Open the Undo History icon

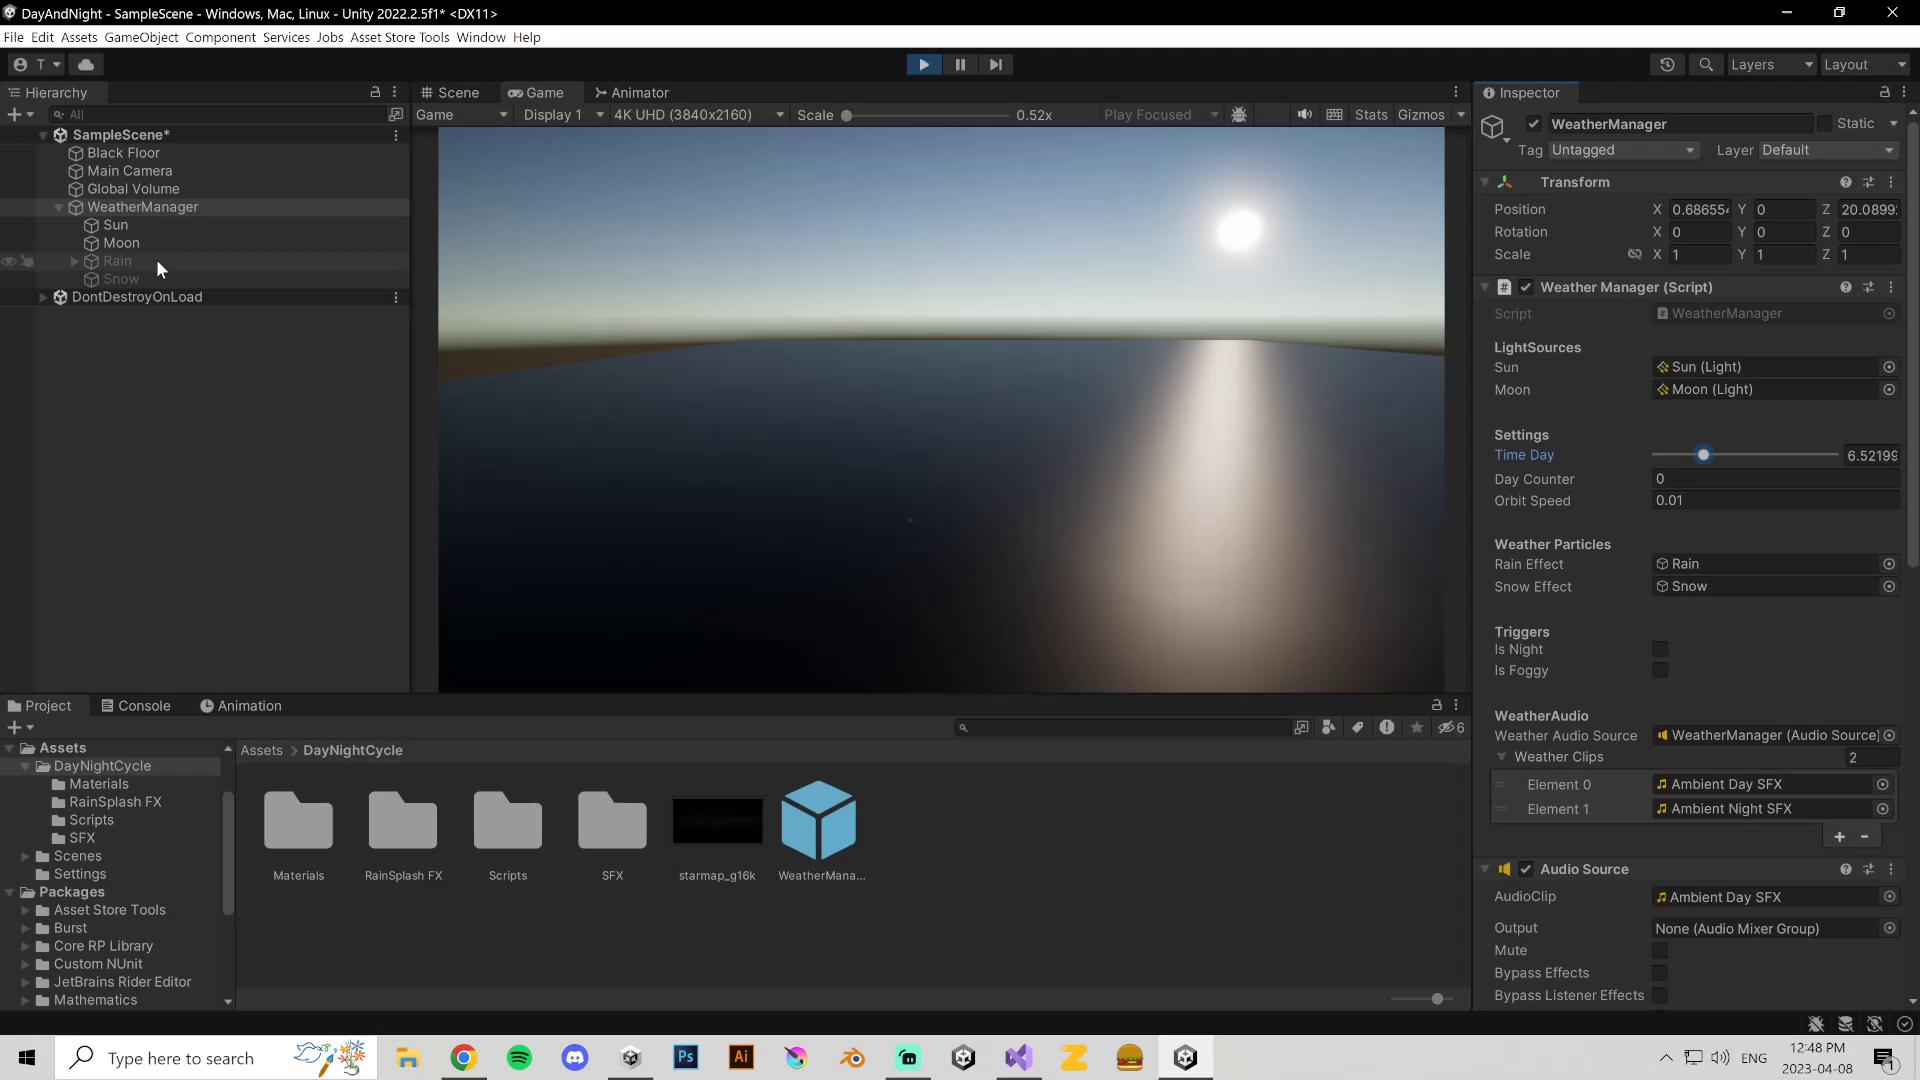pyautogui.click(x=1667, y=64)
